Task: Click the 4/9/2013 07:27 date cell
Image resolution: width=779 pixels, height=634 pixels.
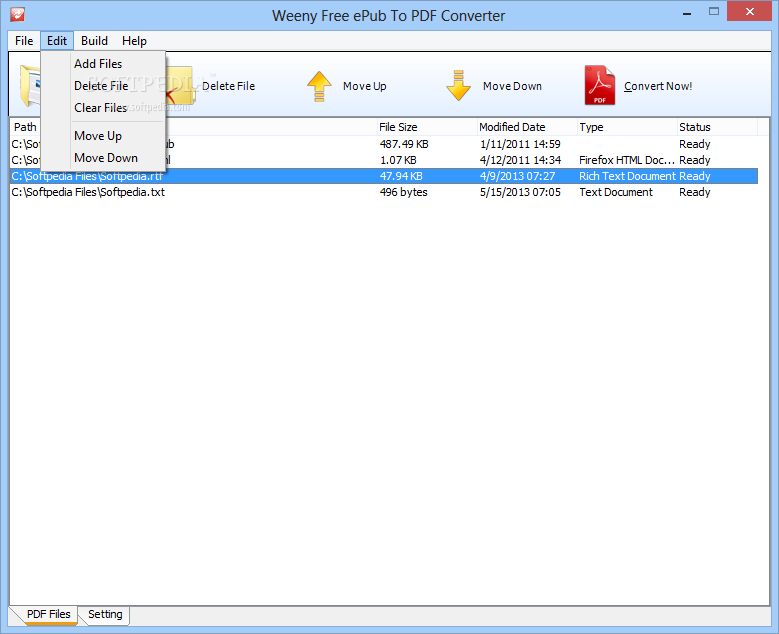Action: 517,176
